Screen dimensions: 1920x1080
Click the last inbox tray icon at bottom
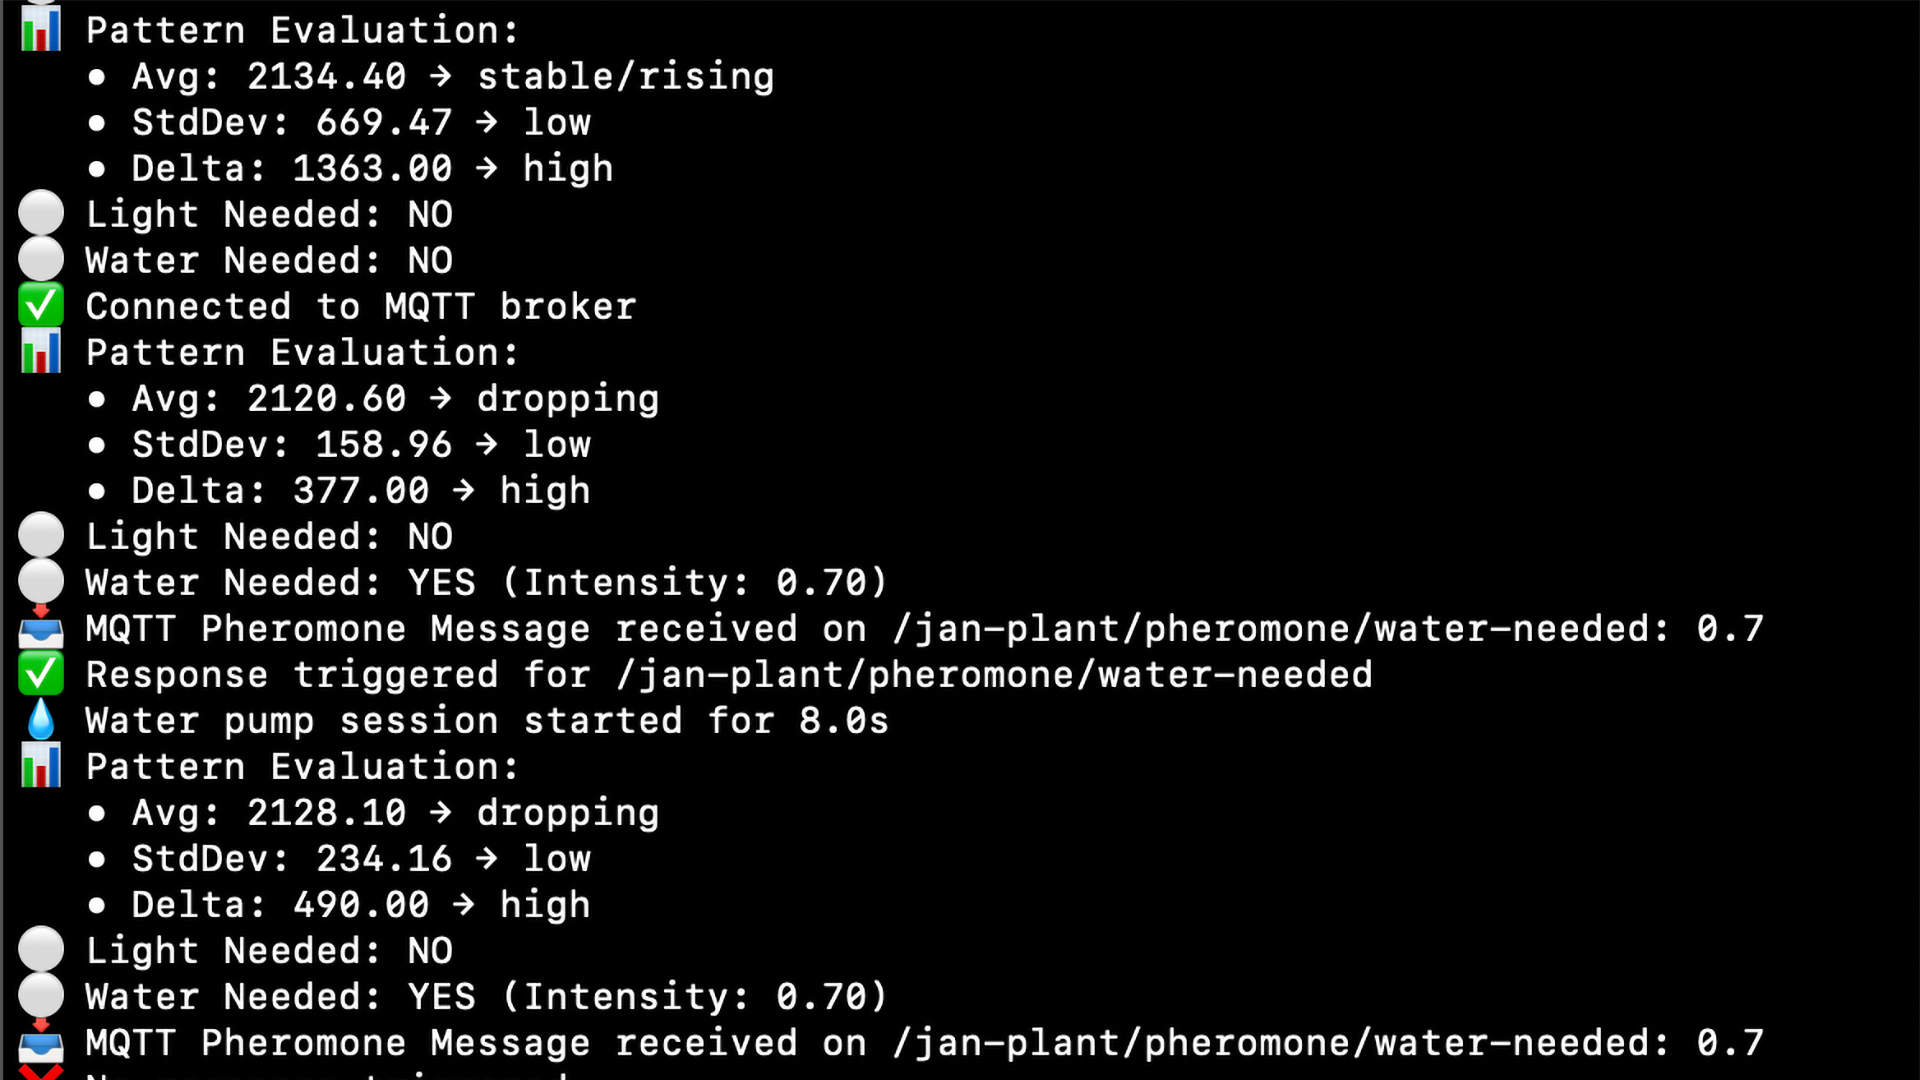[x=41, y=1042]
